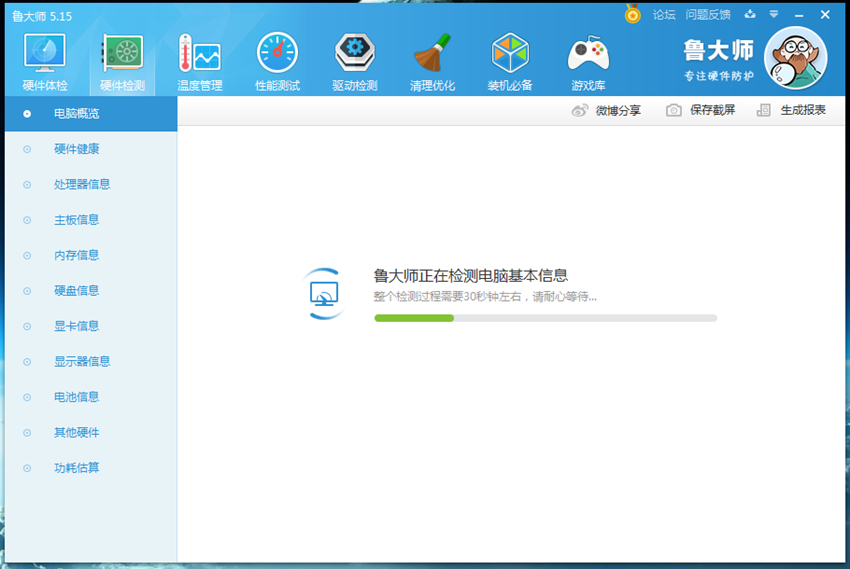
Task: Open 硬件体检 hardware checkup icon
Action: [x=45, y=52]
